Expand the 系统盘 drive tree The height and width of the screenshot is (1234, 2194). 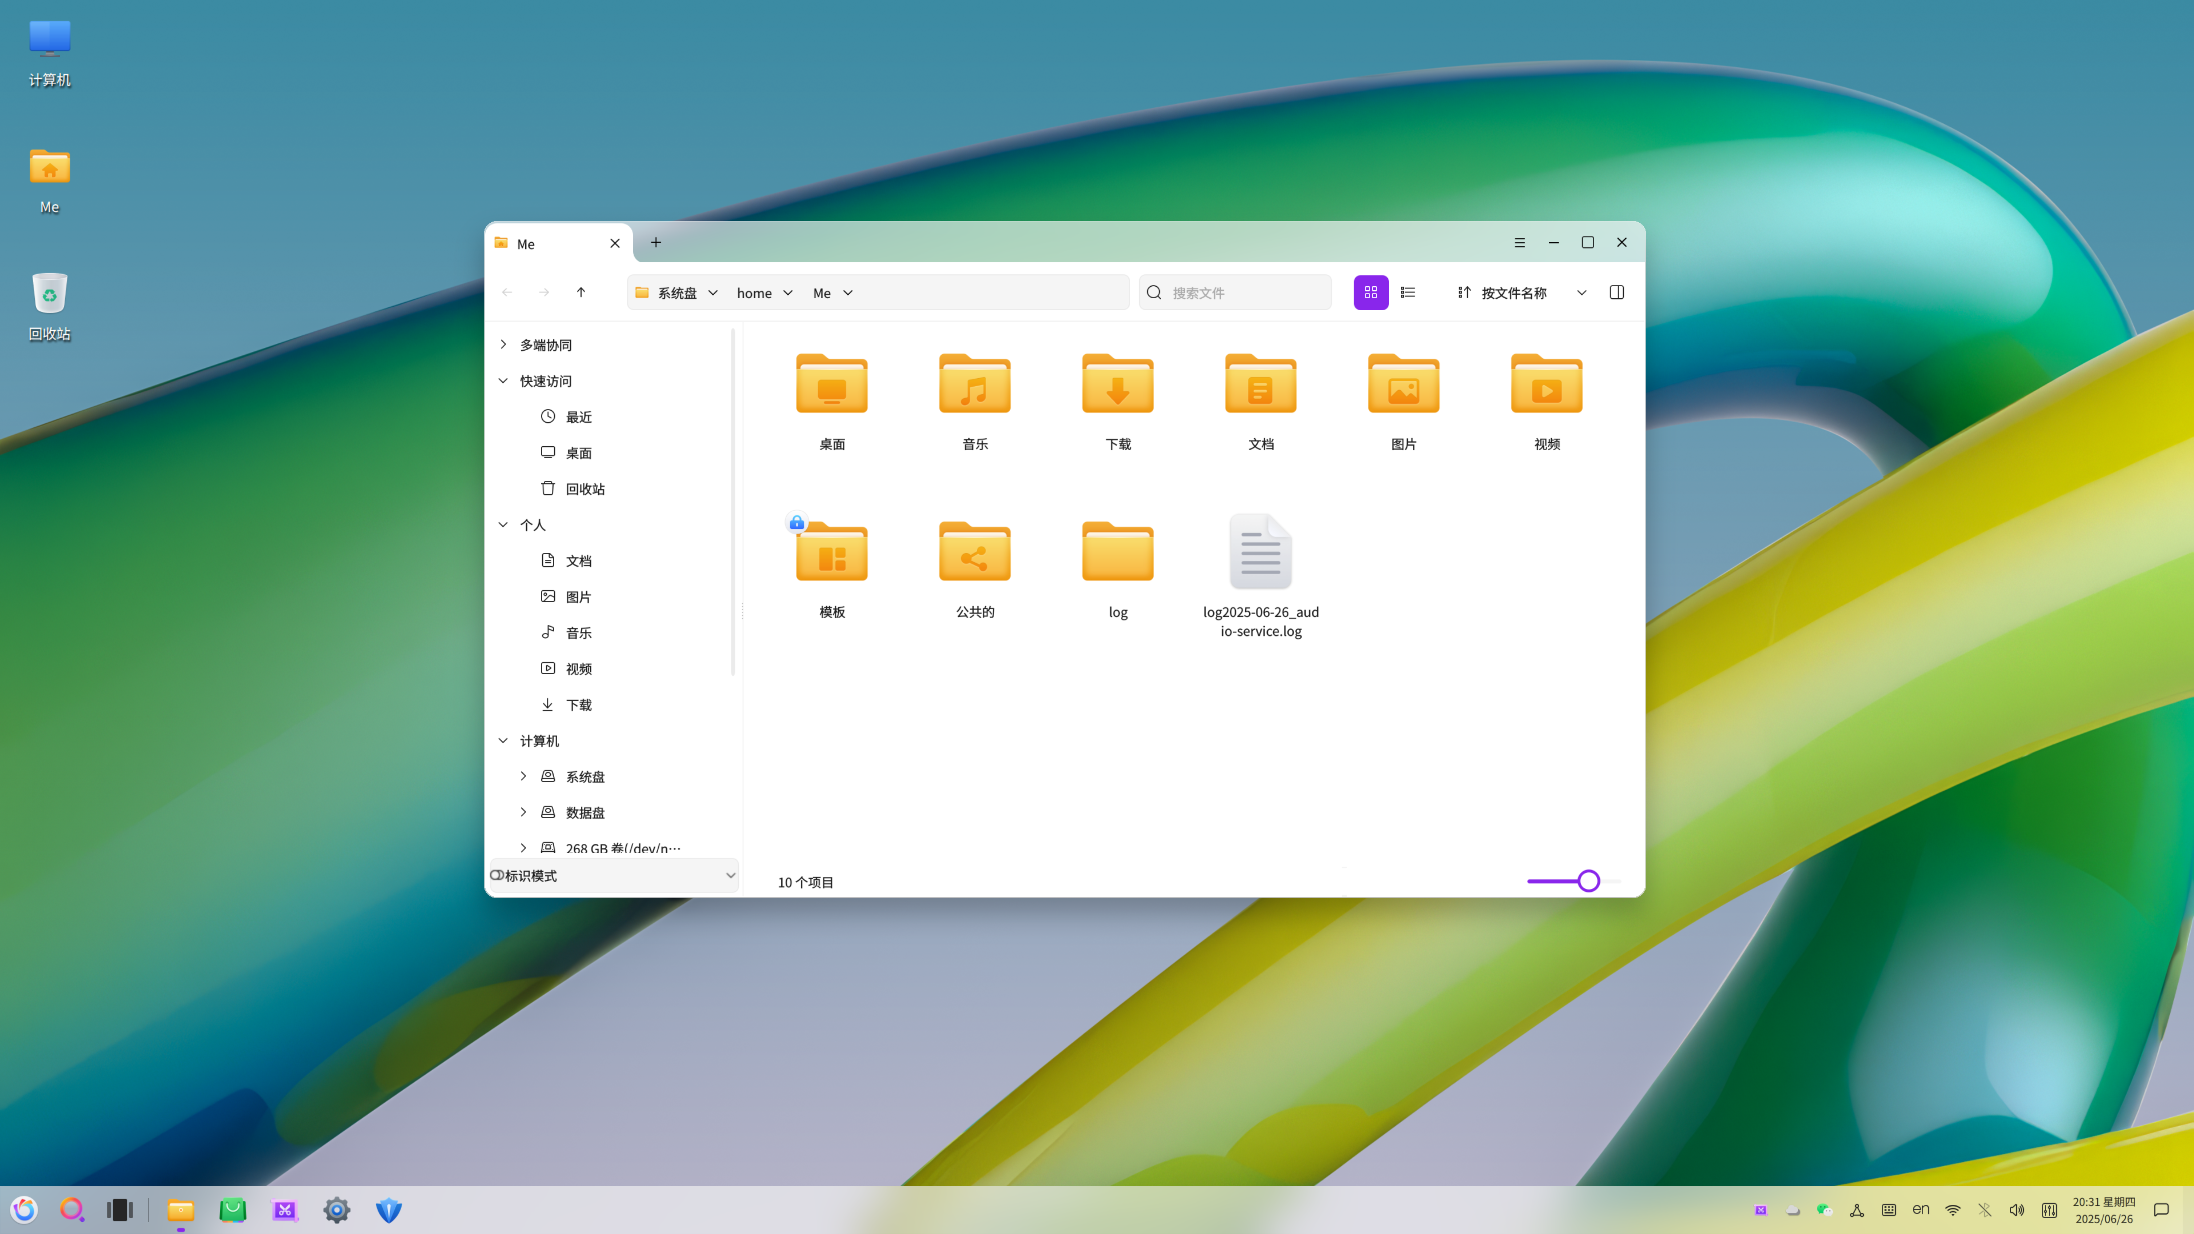click(x=523, y=776)
